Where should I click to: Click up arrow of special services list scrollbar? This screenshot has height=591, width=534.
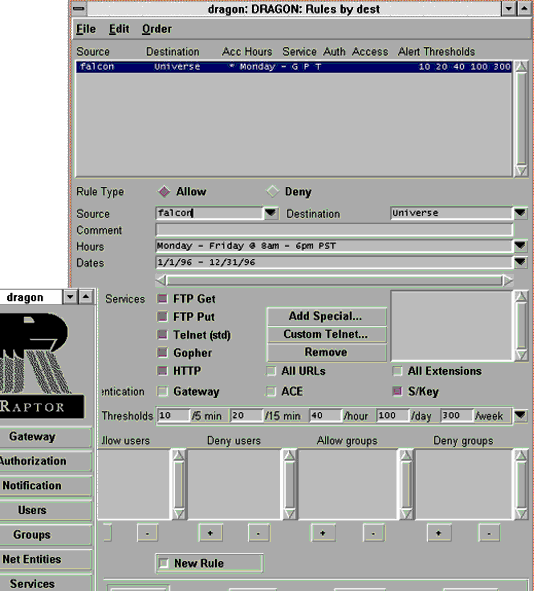pos(521,297)
